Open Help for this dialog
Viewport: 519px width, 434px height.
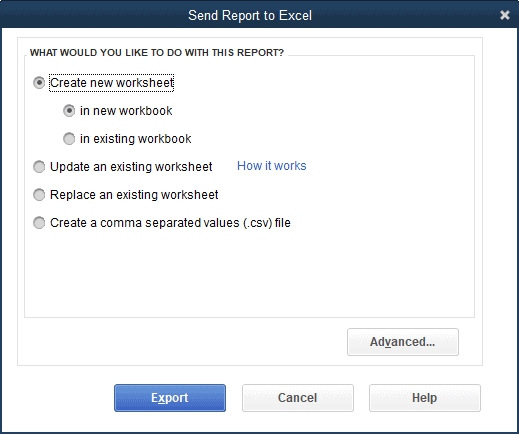click(425, 398)
